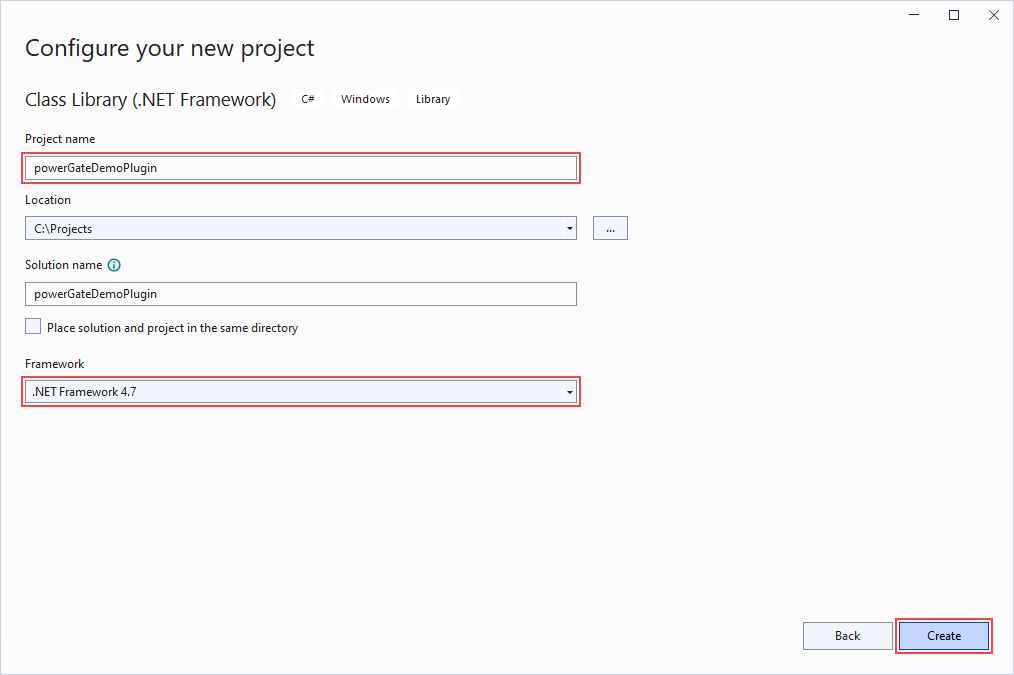The height and width of the screenshot is (675, 1014).
Task: Expand the Location dropdown arrow
Action: click(x=569, y=229)
